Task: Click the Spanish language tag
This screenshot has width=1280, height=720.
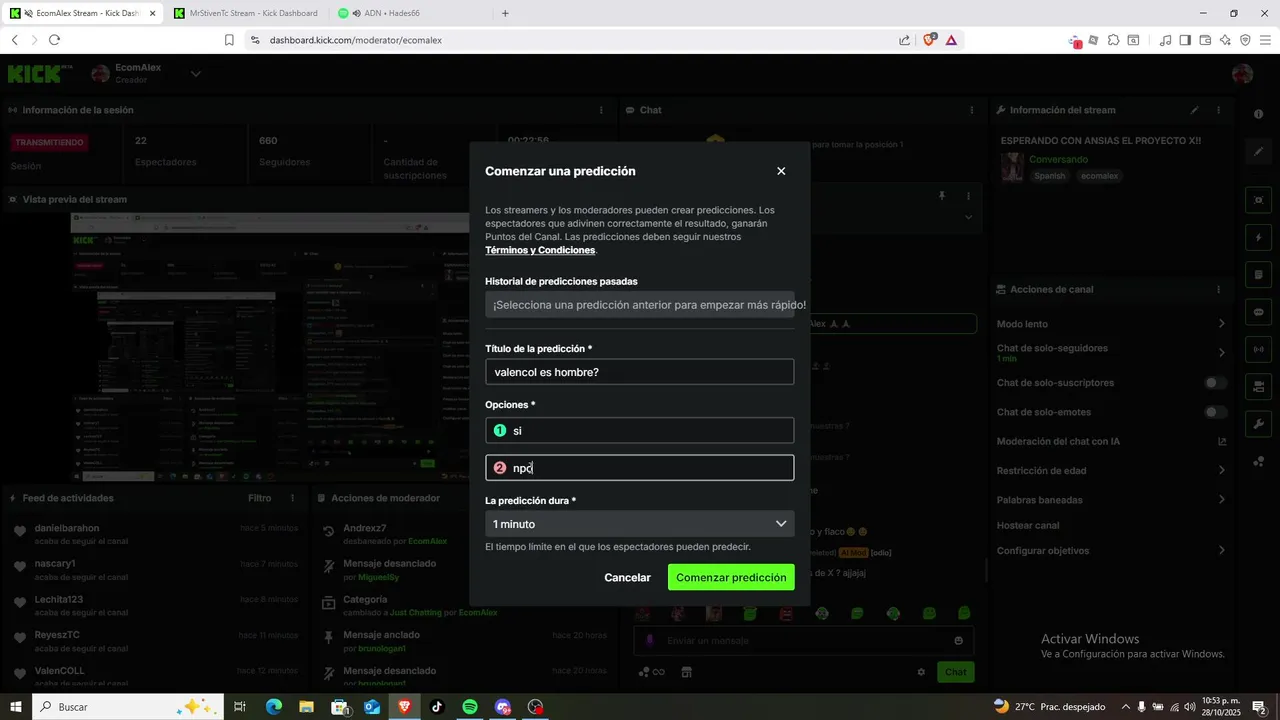Action: coord(1050,176)
